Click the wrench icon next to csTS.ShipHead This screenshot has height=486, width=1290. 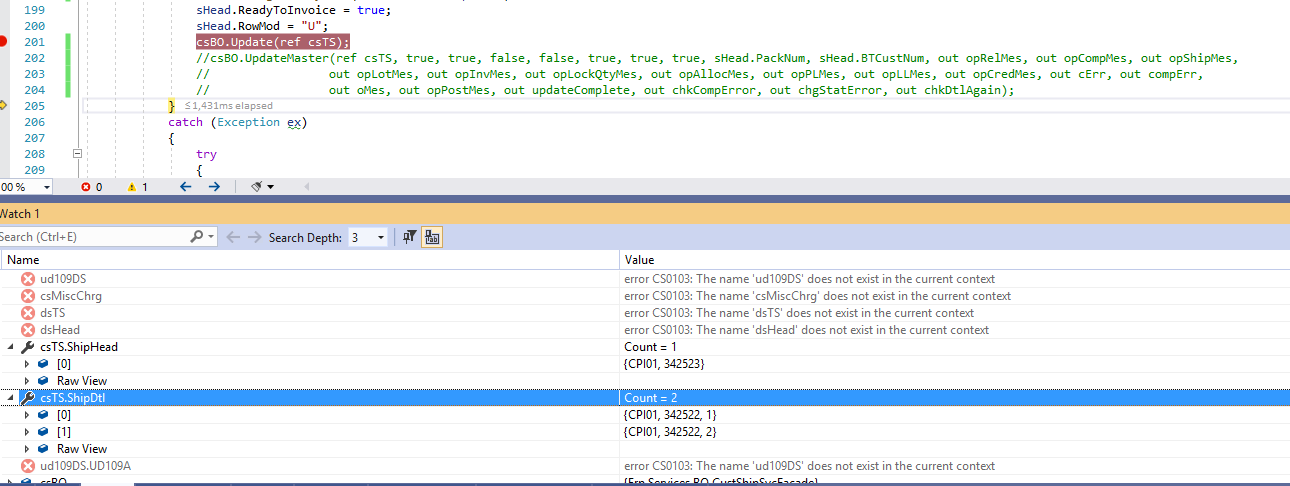click(28, 347)
